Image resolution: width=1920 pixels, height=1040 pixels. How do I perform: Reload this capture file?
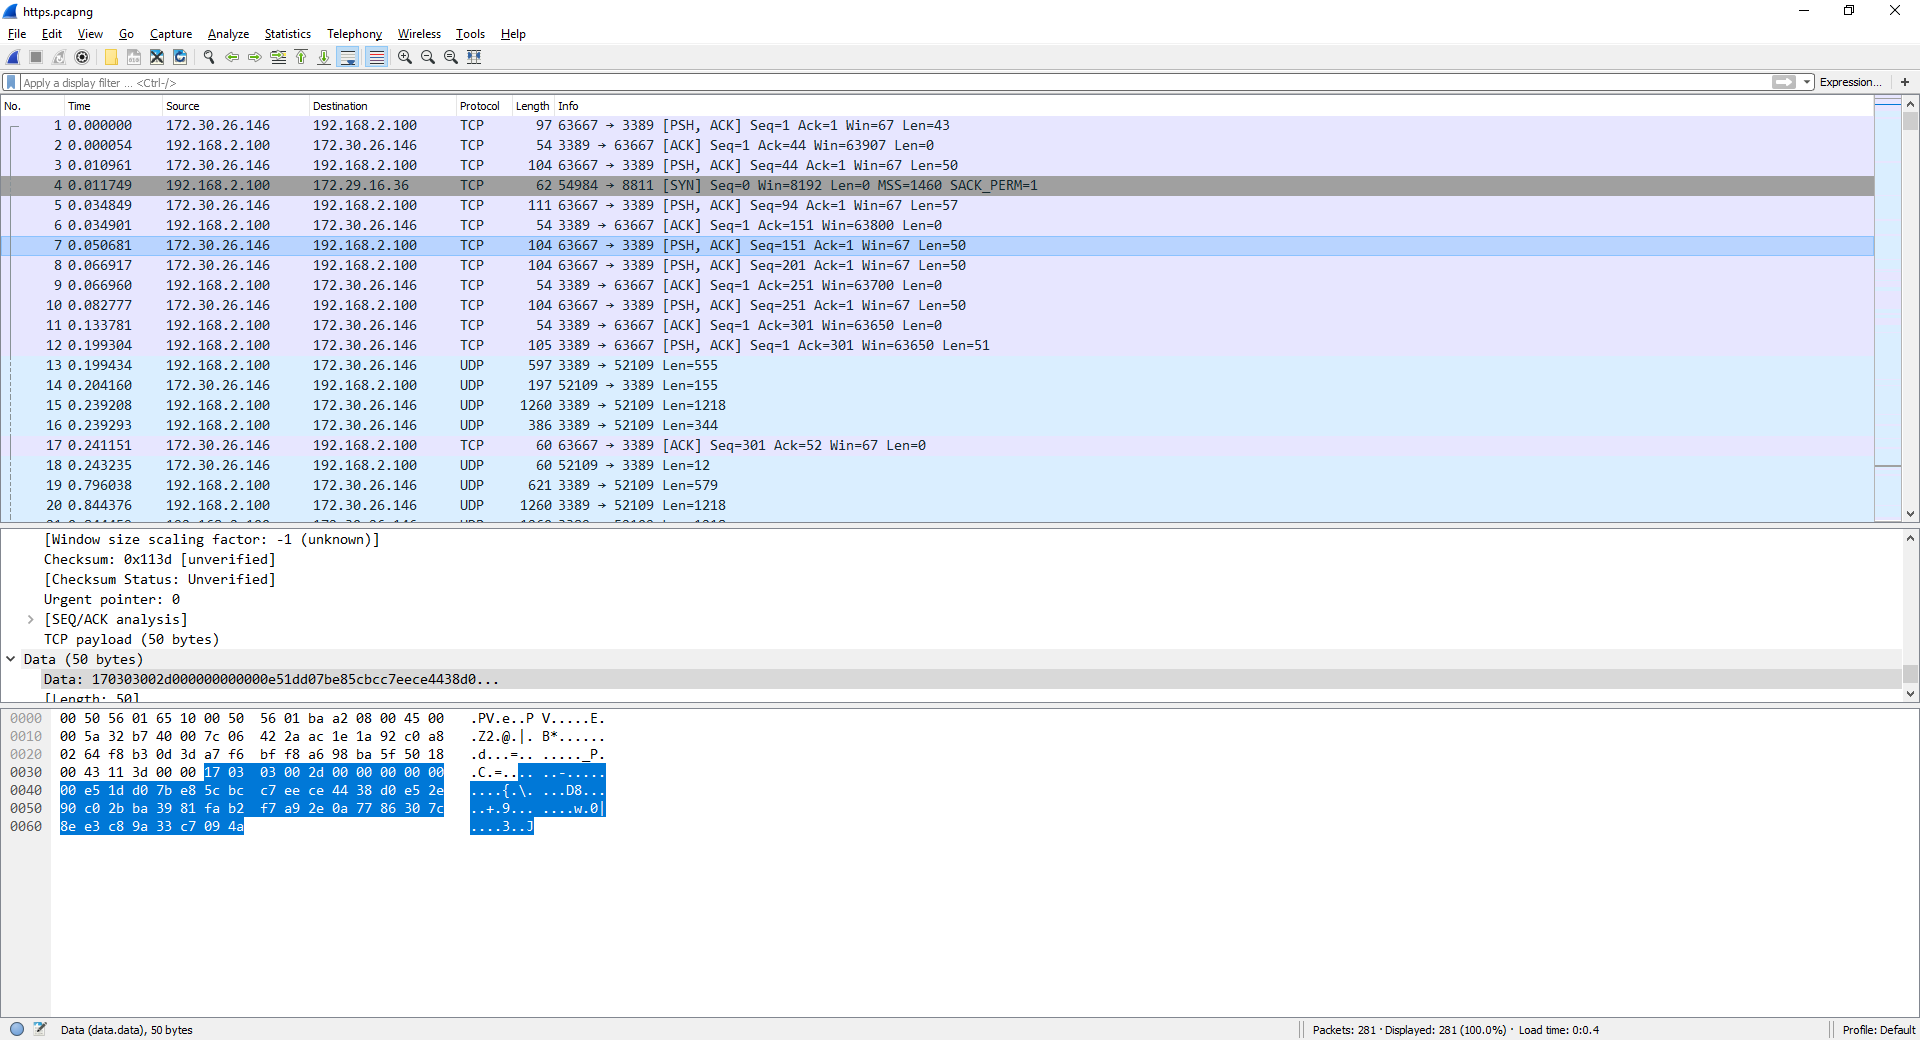click(x=180, y=57)
